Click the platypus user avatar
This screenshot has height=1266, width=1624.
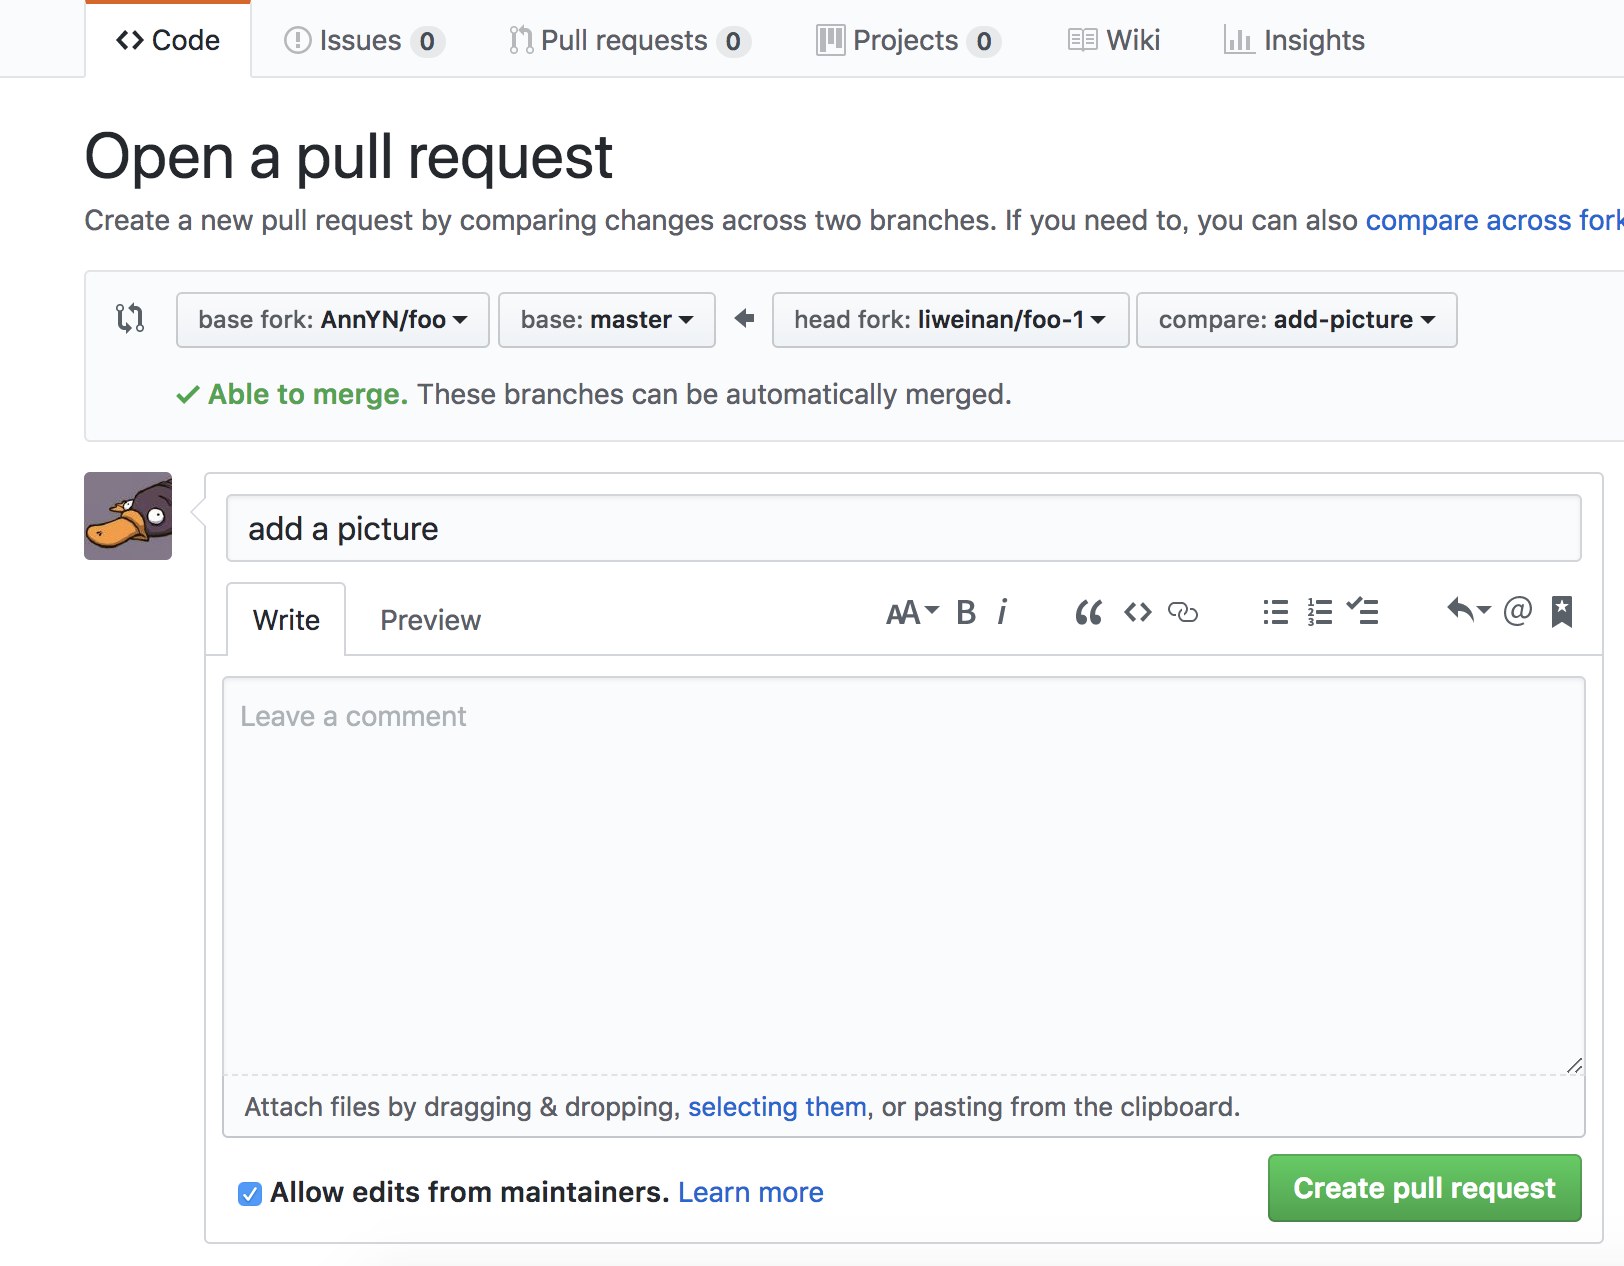coord(128,516)
